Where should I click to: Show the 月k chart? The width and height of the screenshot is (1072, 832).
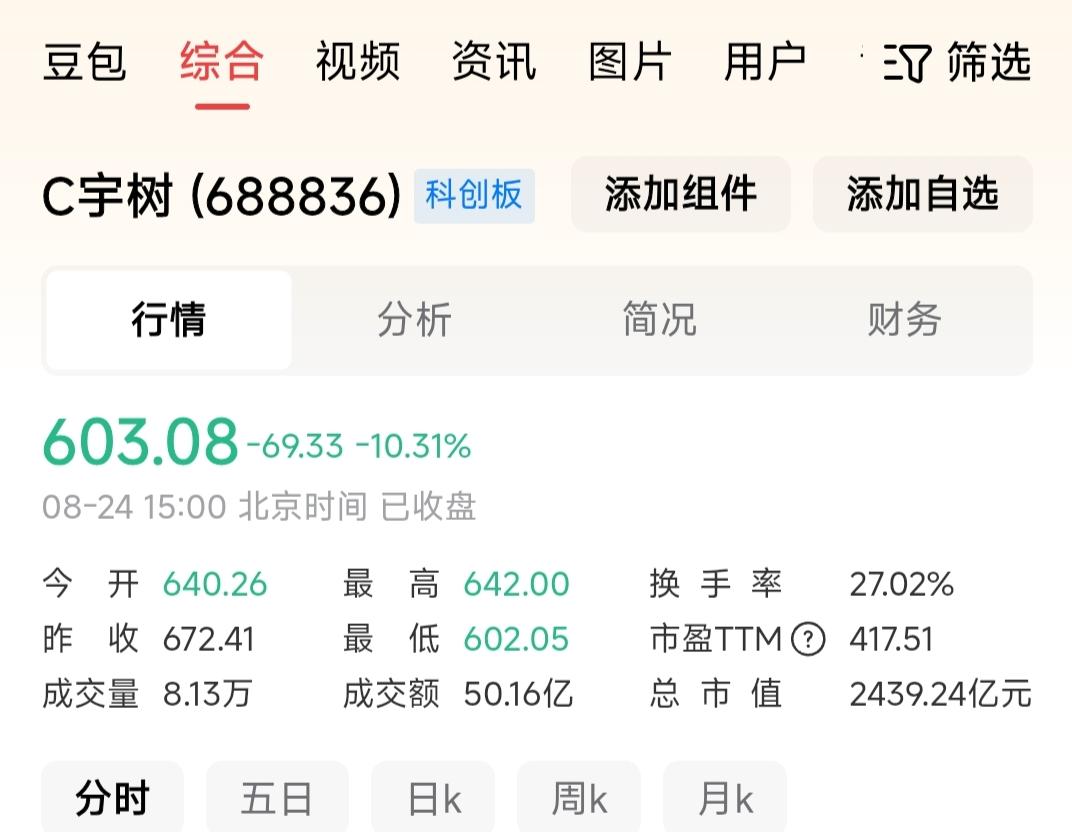click(x=725, y=798)
